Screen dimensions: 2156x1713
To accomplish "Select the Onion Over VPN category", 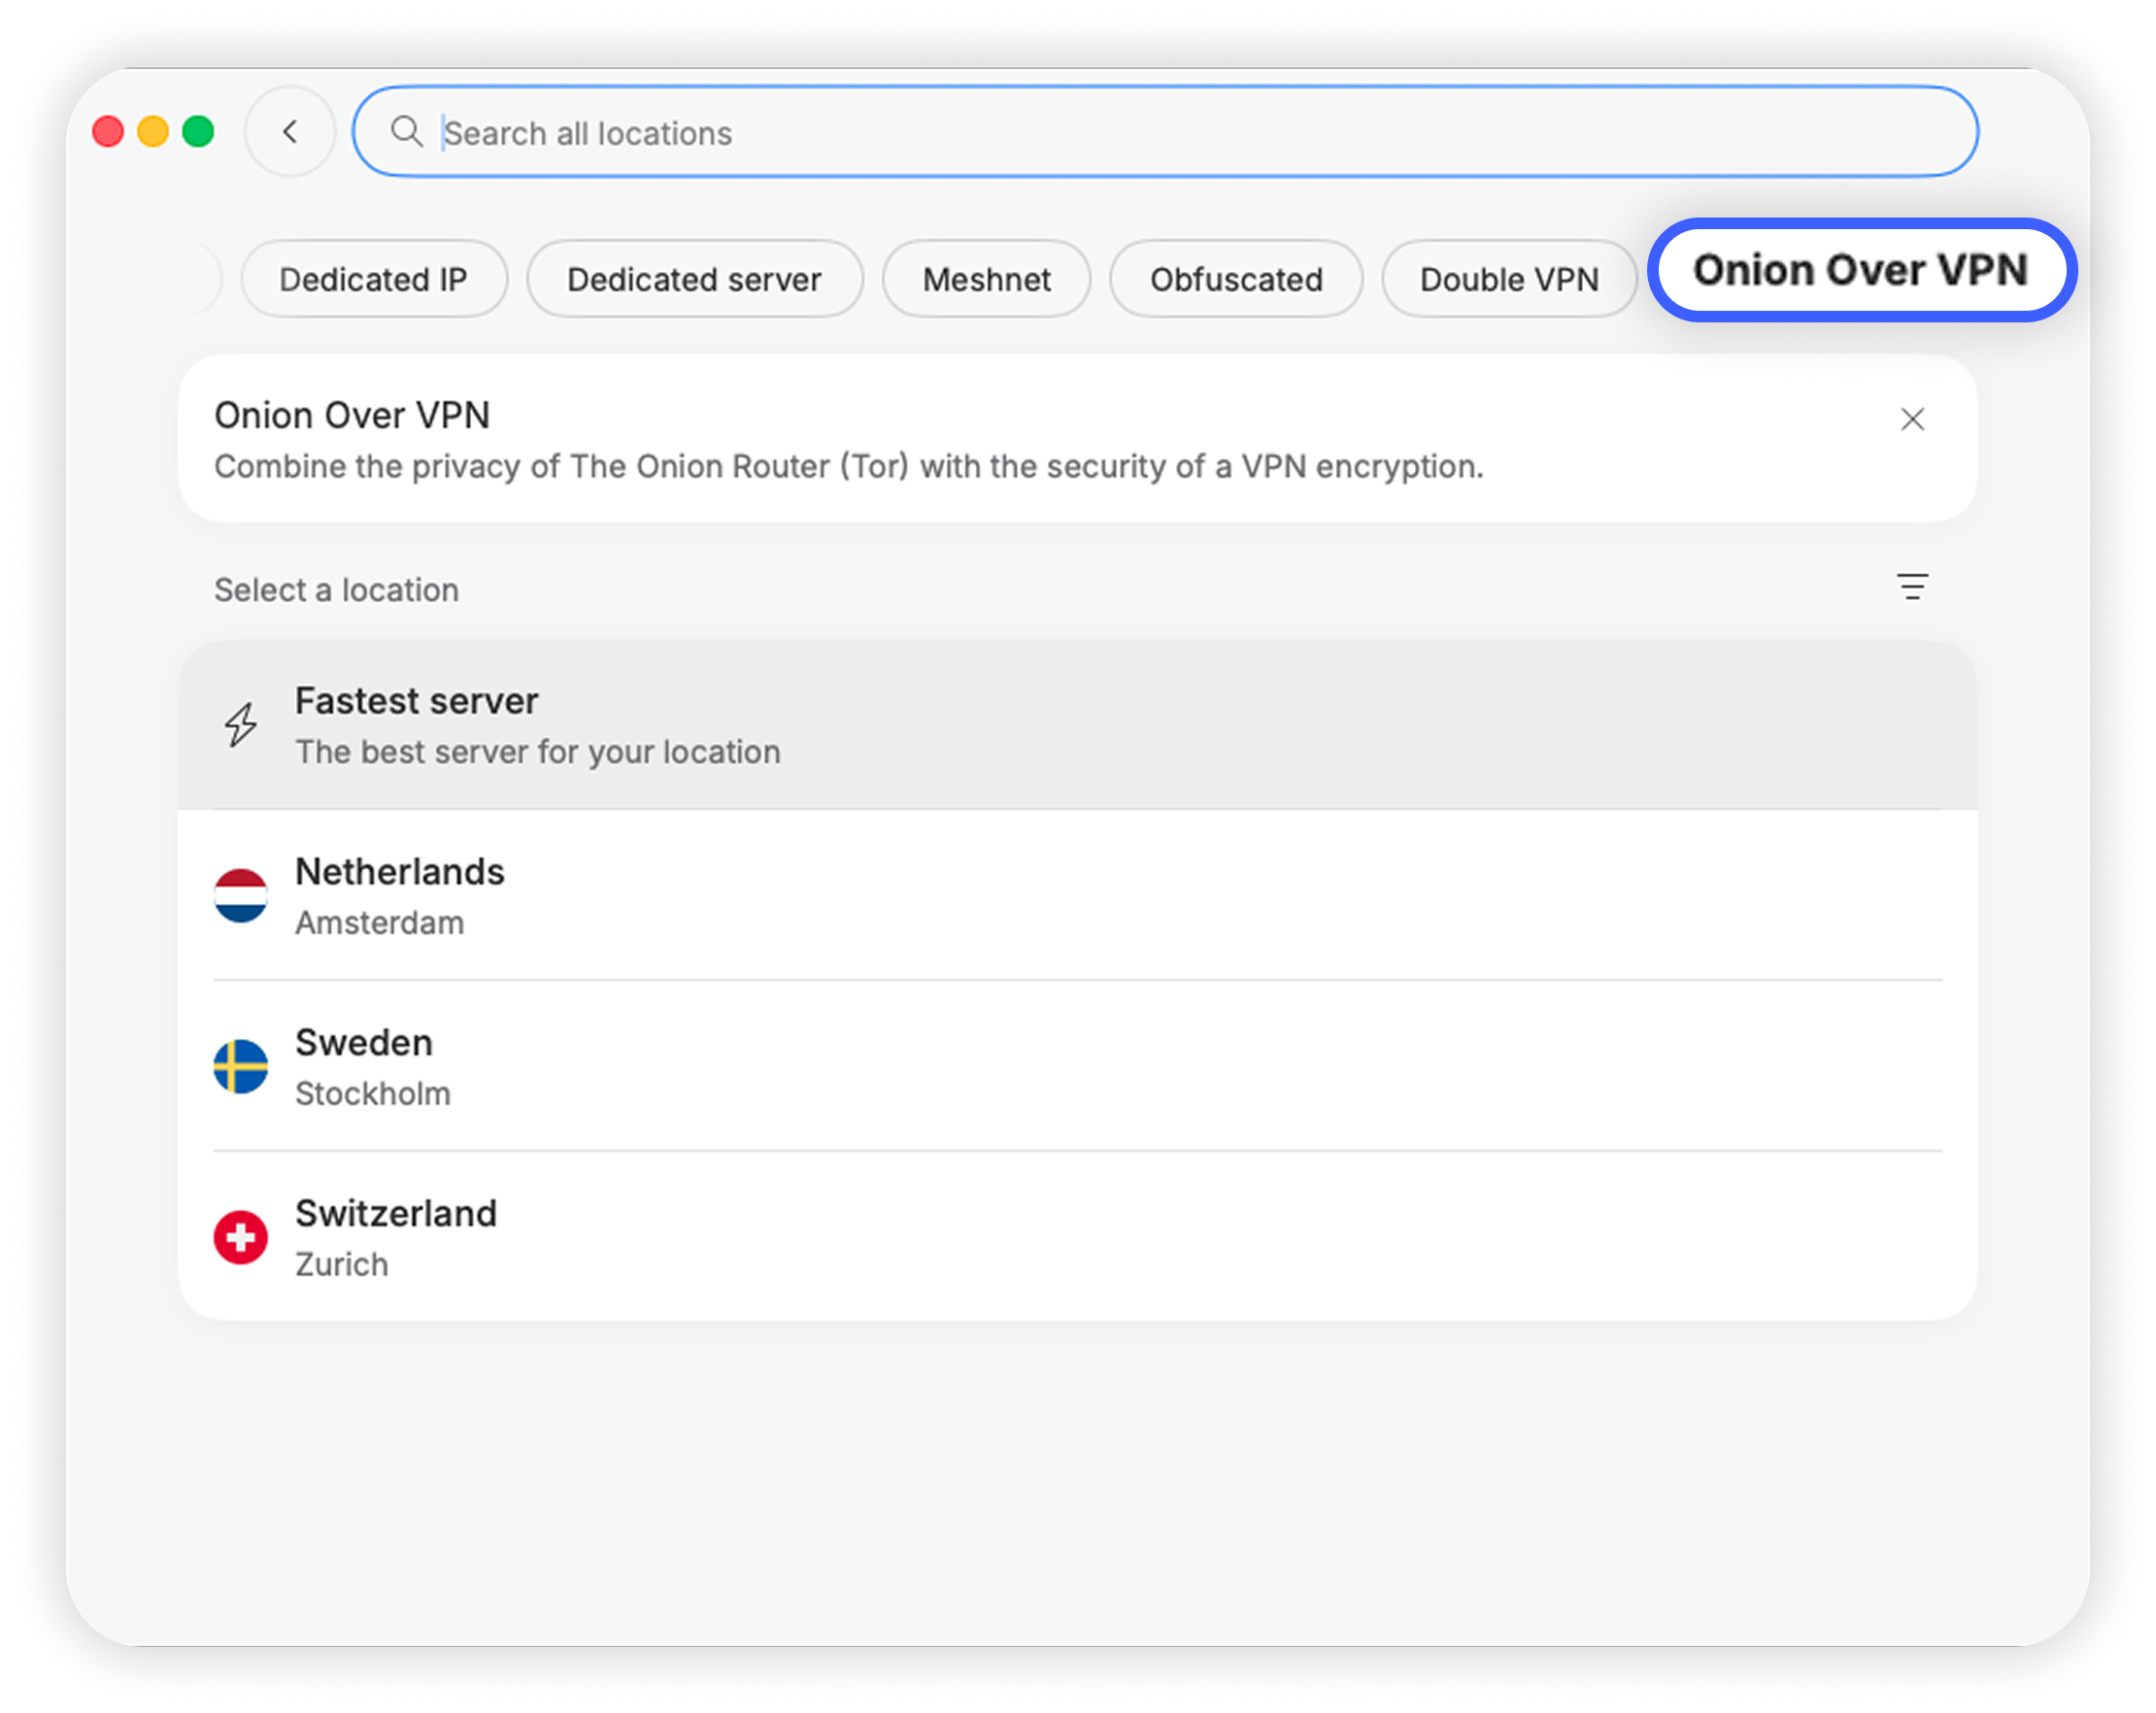I will (1860, 270).
